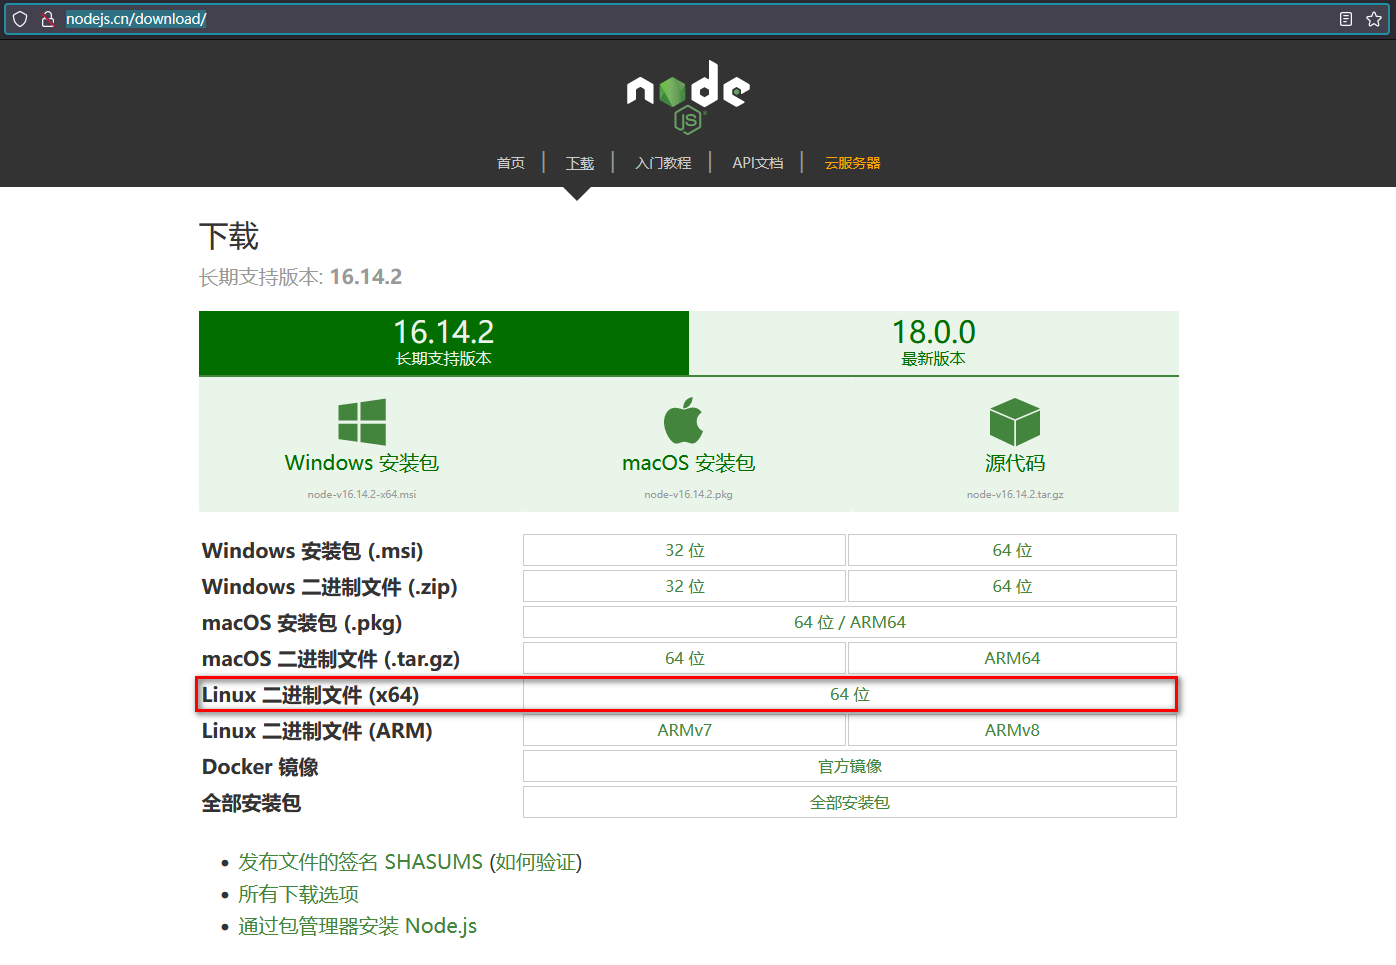Open 通过包管理器安装 Node.js link
Screen dimensions: 1396x965
(x=357, y=926)
